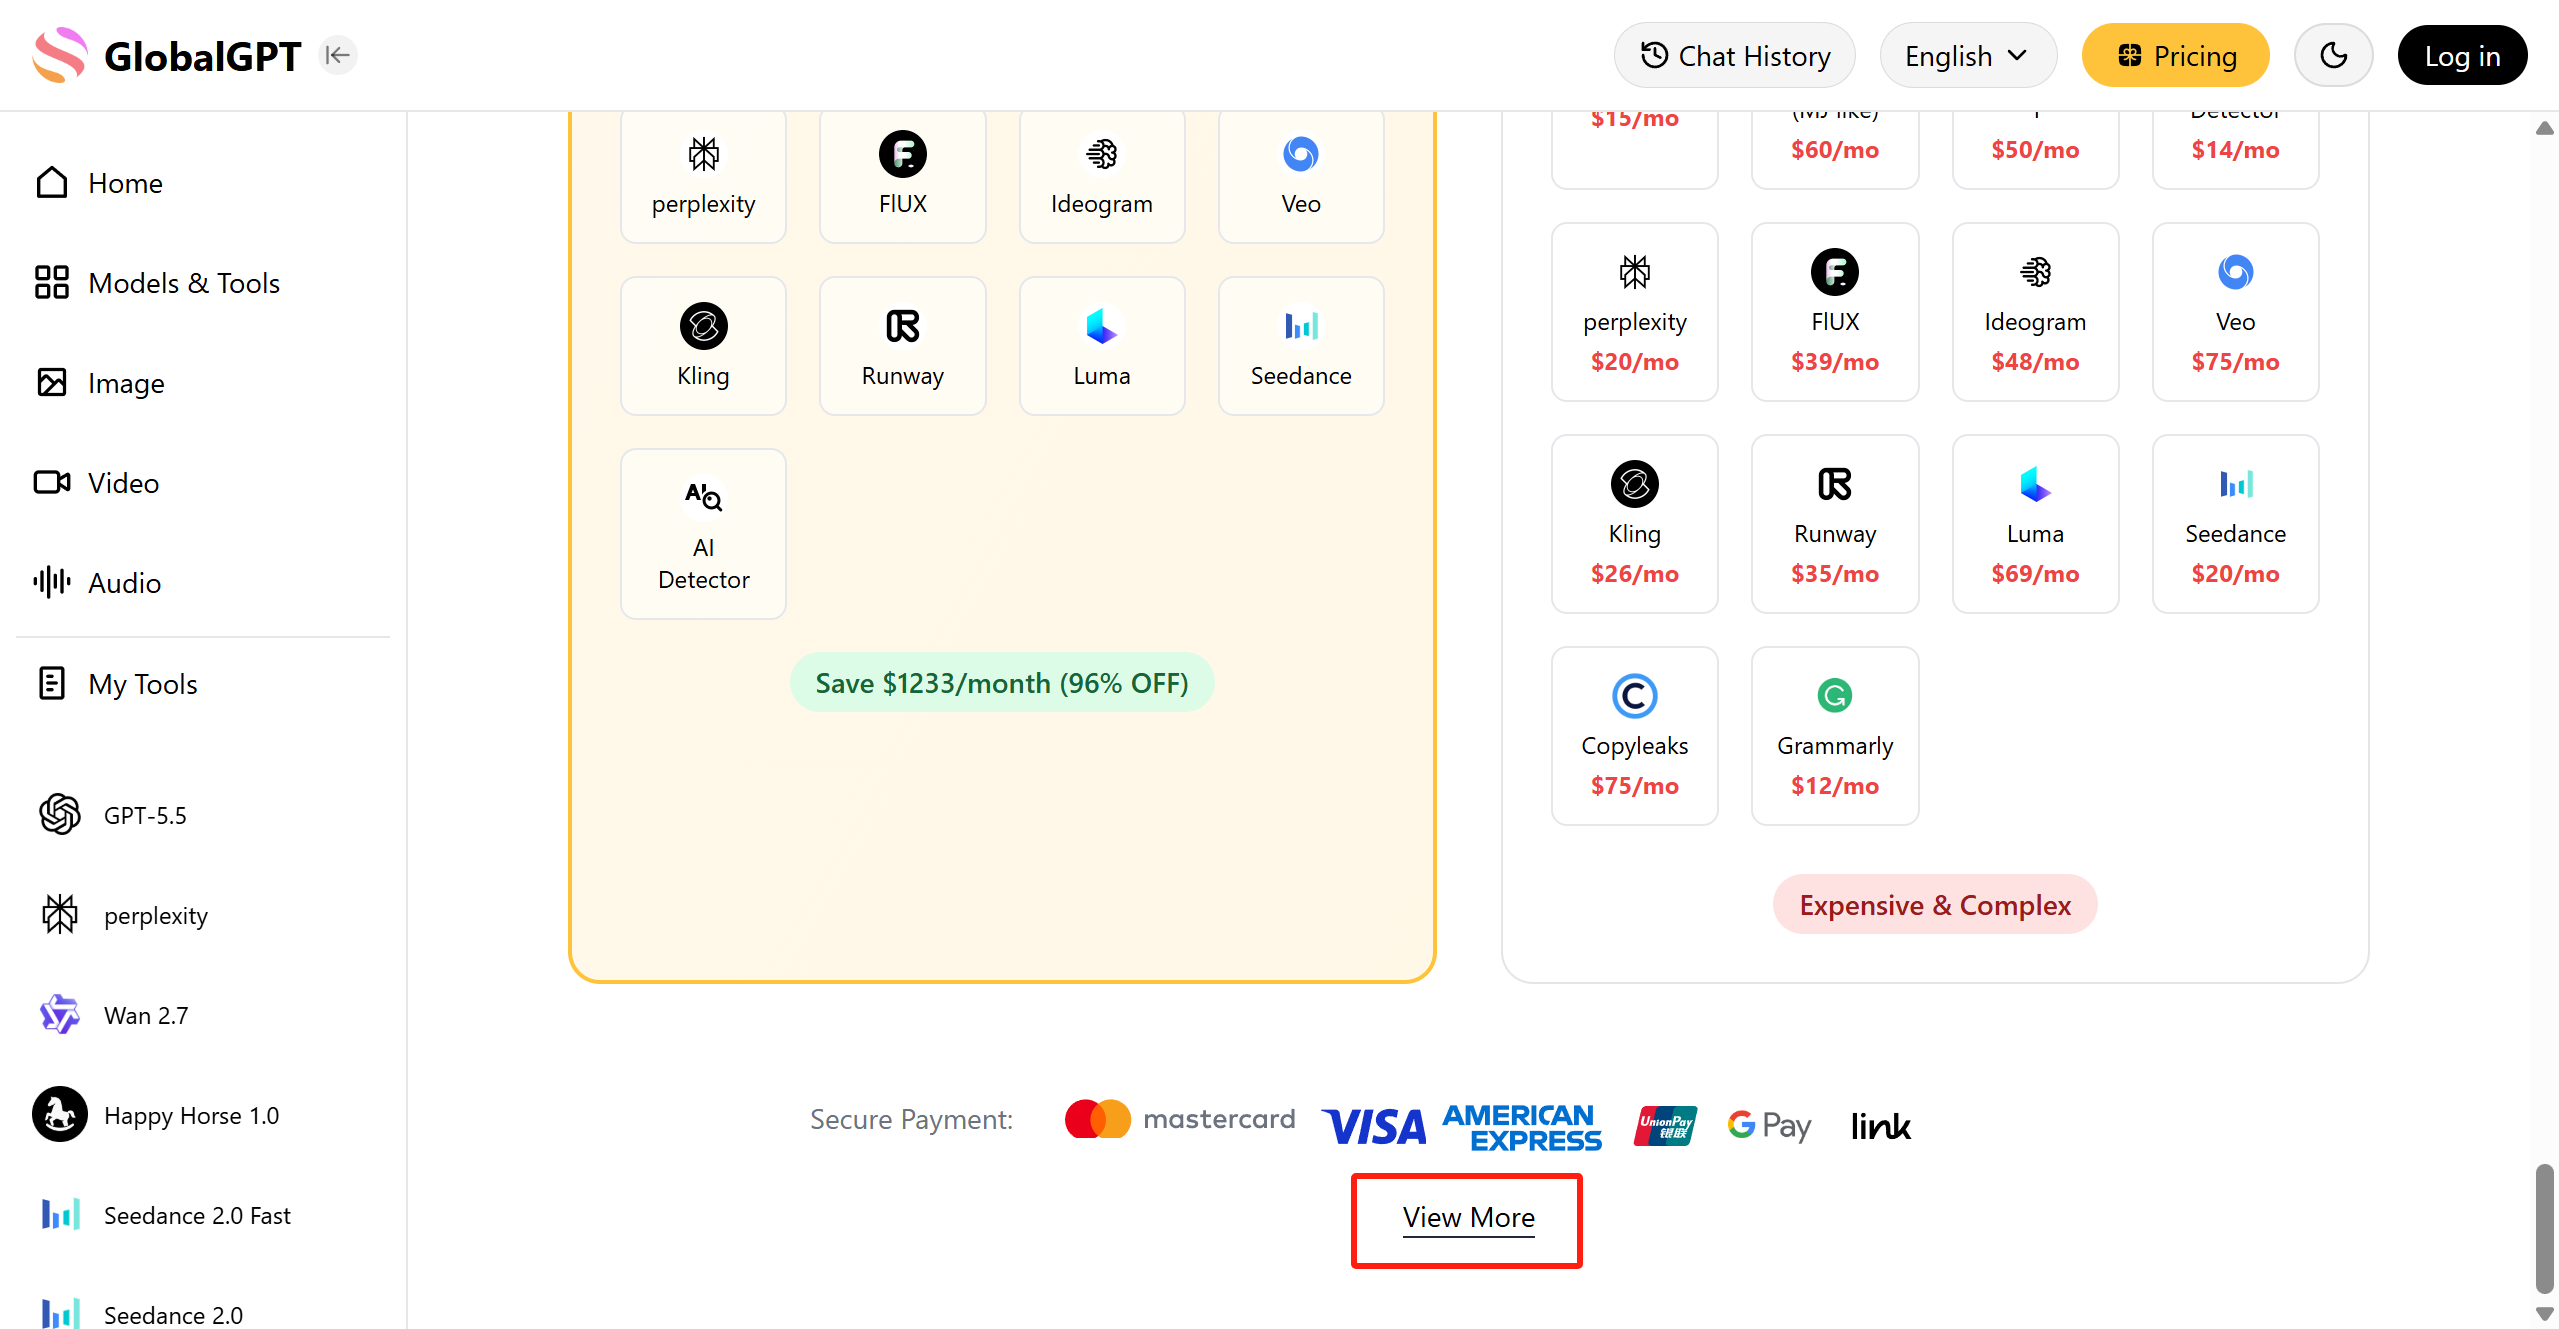2559x1329 pixels.
Task: Click the Seedance $20/mo card
Action: click(2235, 524)
